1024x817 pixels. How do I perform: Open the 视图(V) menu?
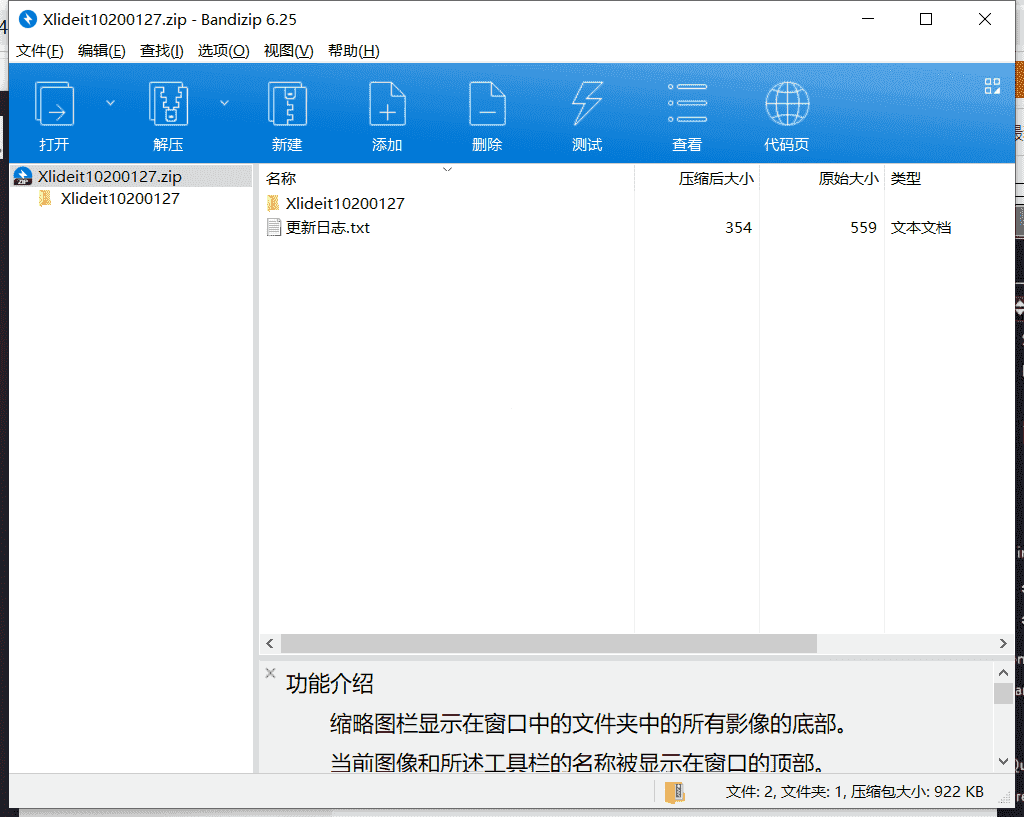[288, 51]
